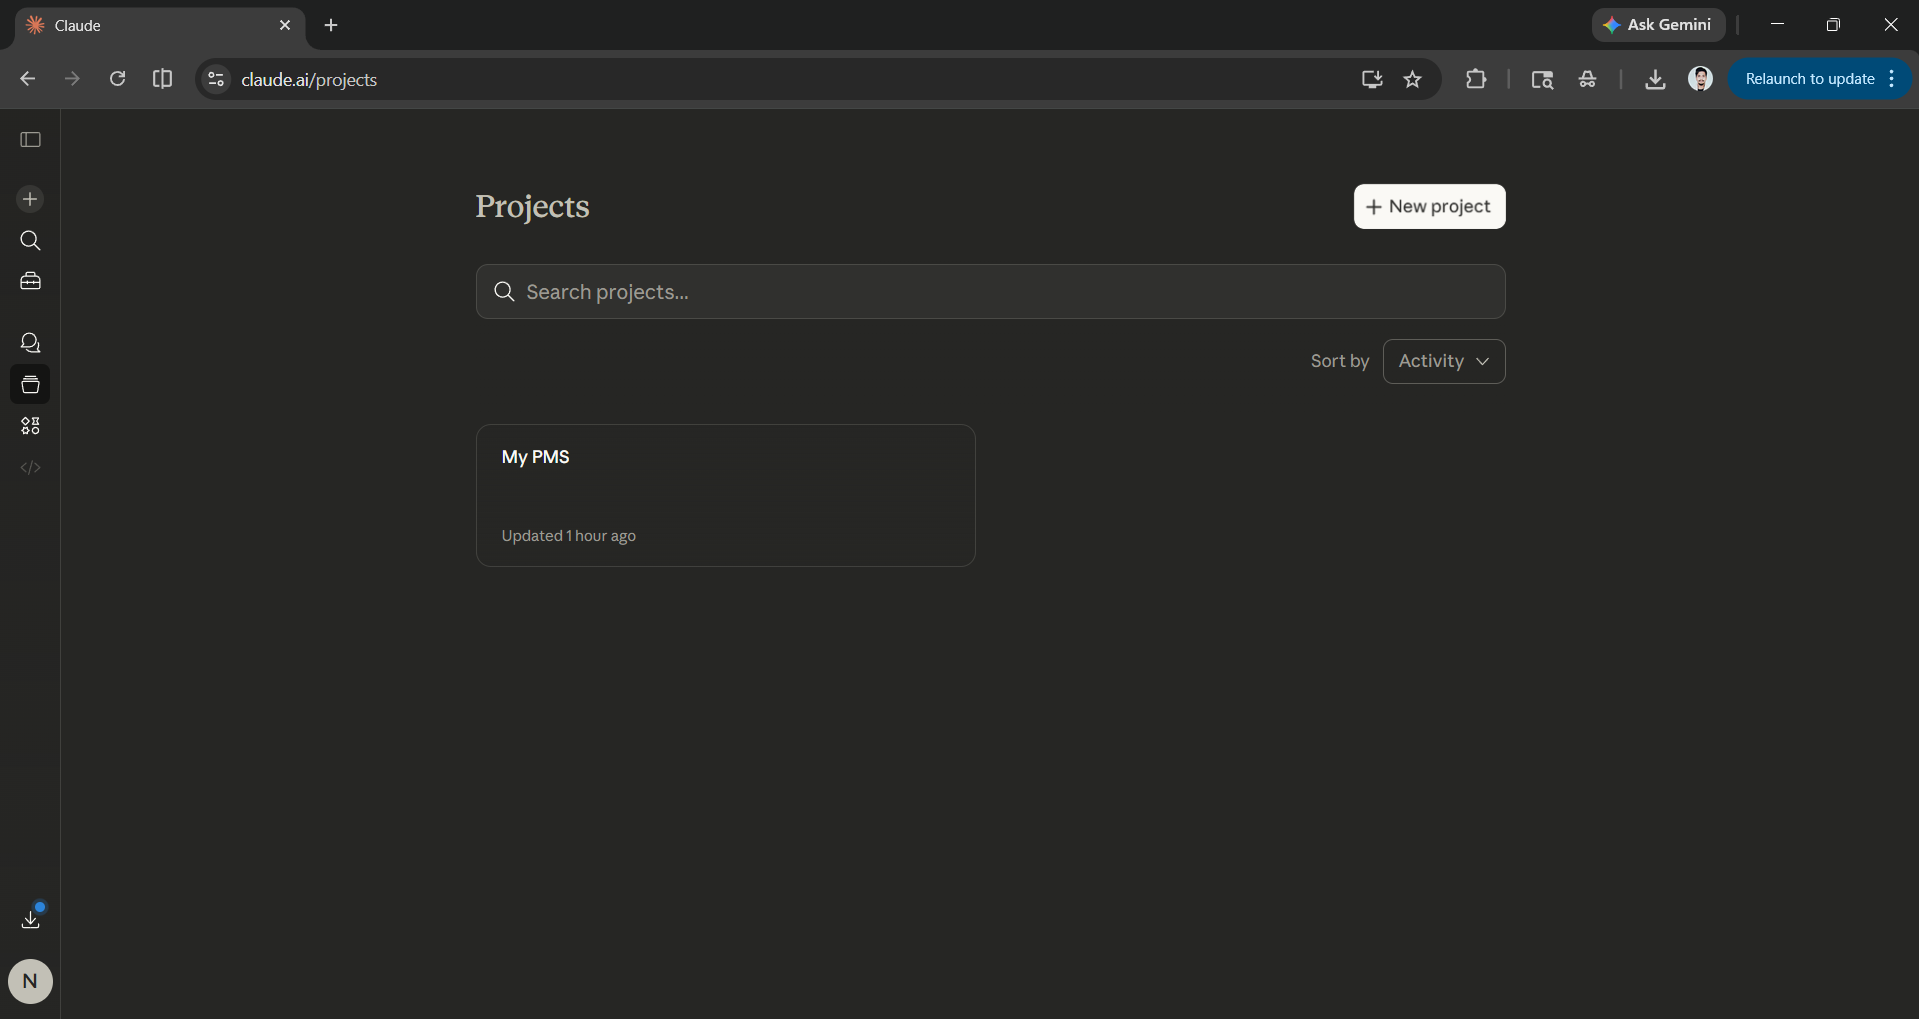Image resolution: width=1919 pixels, height=1019 pixels.
Task: Switch to the Claude browser tab
Action: [150, 25]
